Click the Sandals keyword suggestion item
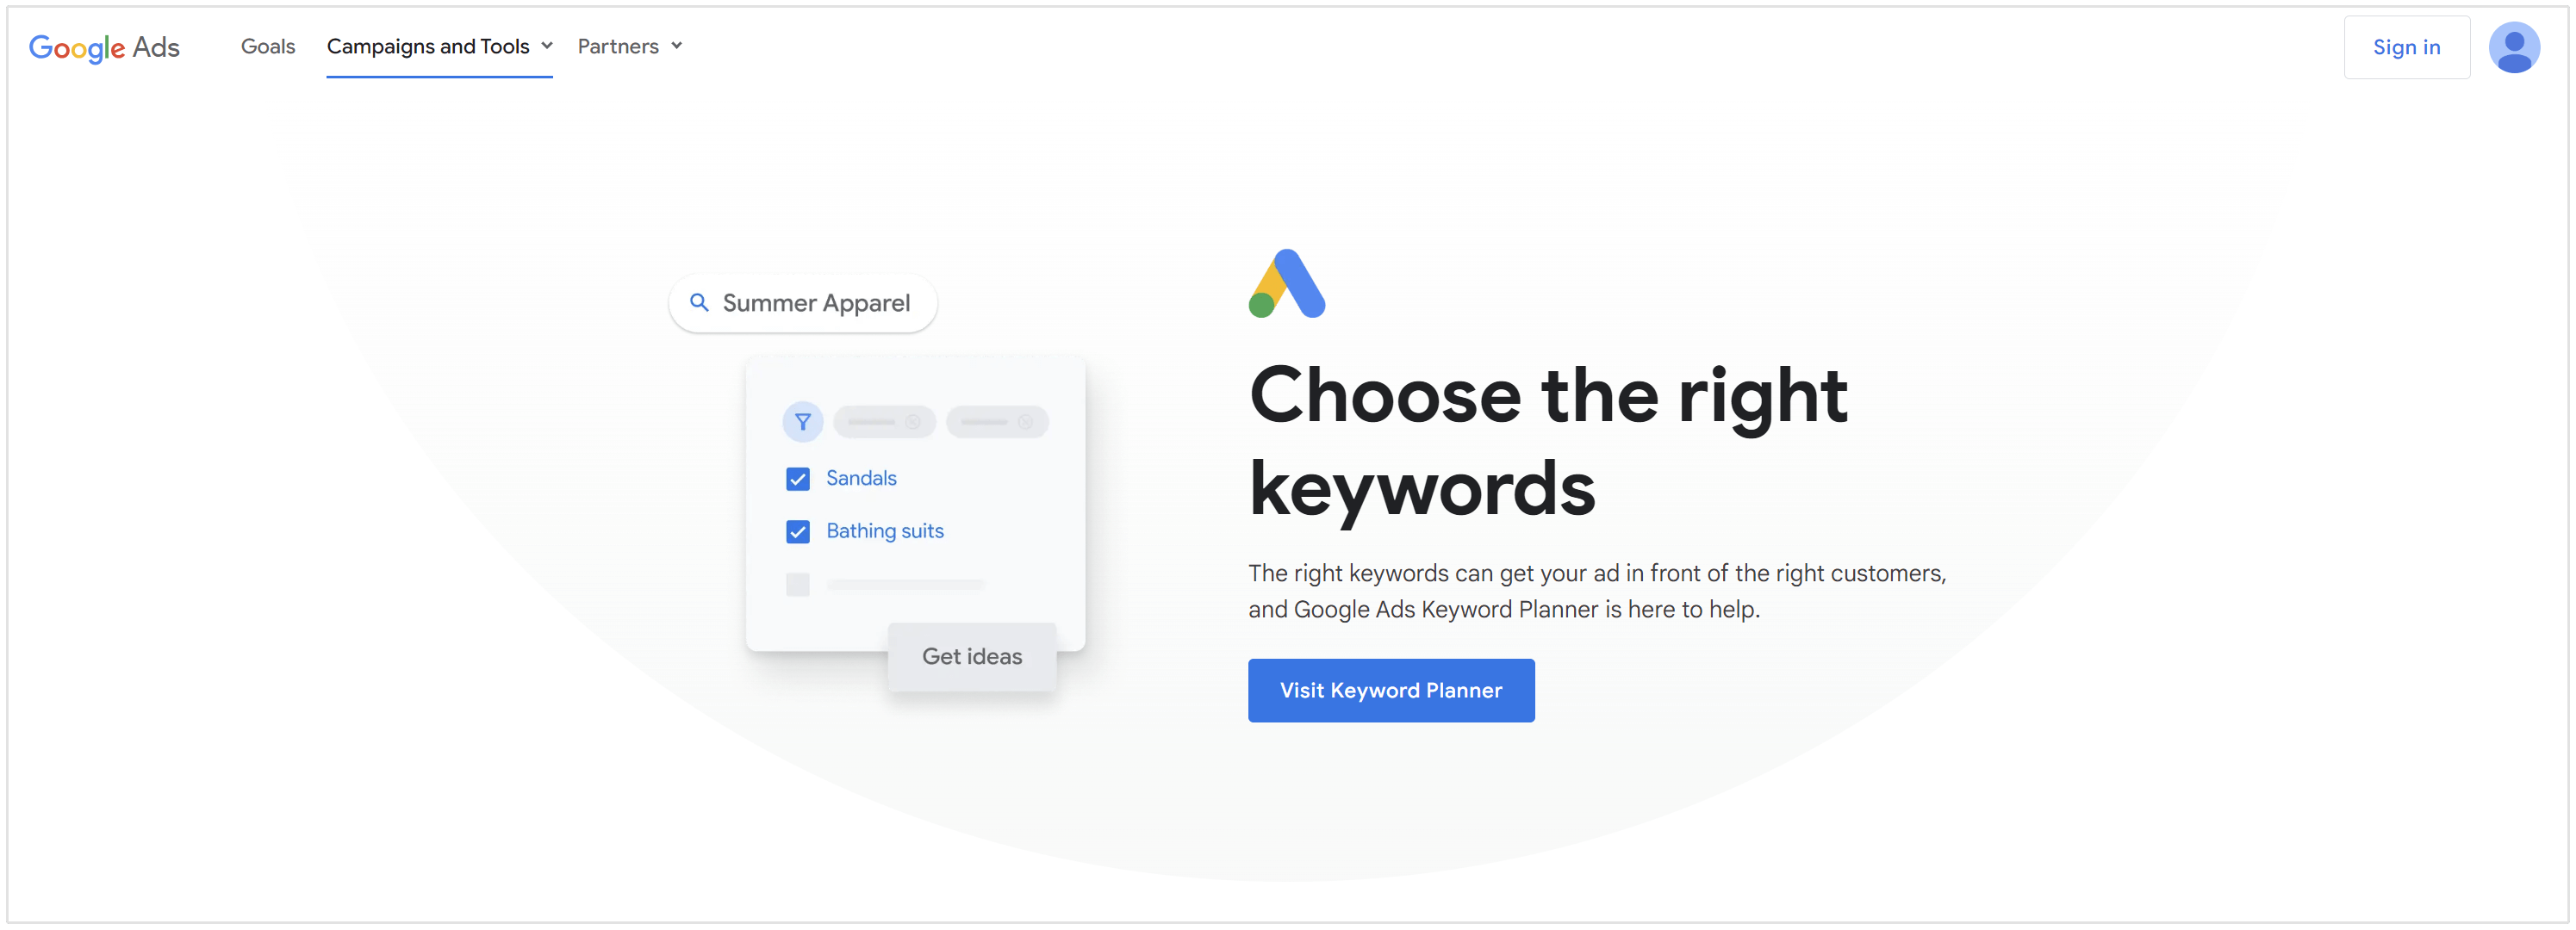Screen dimensions: 2576x930 [859, 478]
